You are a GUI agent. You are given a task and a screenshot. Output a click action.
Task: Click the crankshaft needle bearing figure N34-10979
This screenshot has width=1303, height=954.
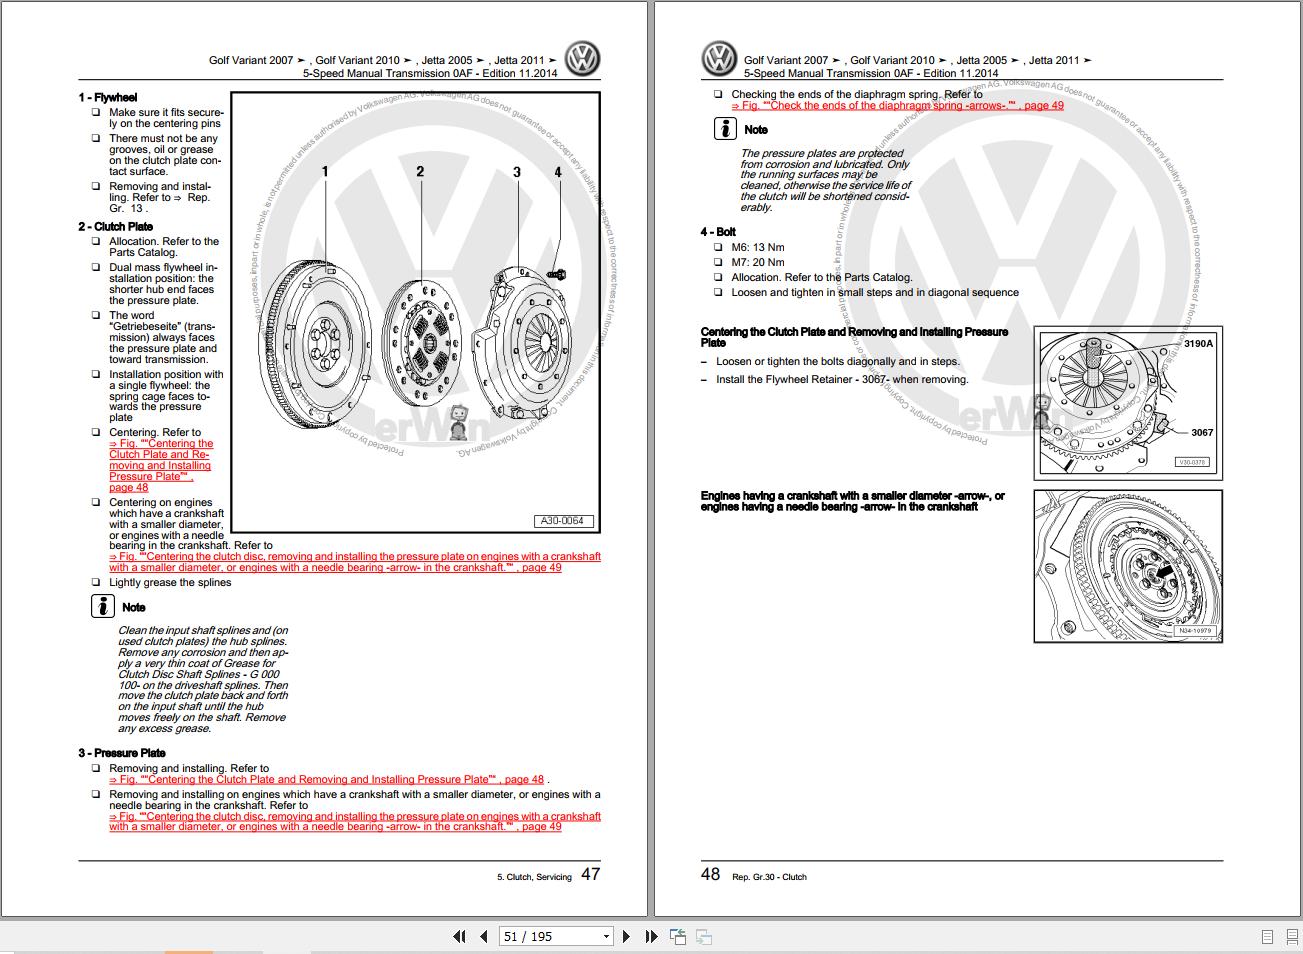[x=1128, y=566]
